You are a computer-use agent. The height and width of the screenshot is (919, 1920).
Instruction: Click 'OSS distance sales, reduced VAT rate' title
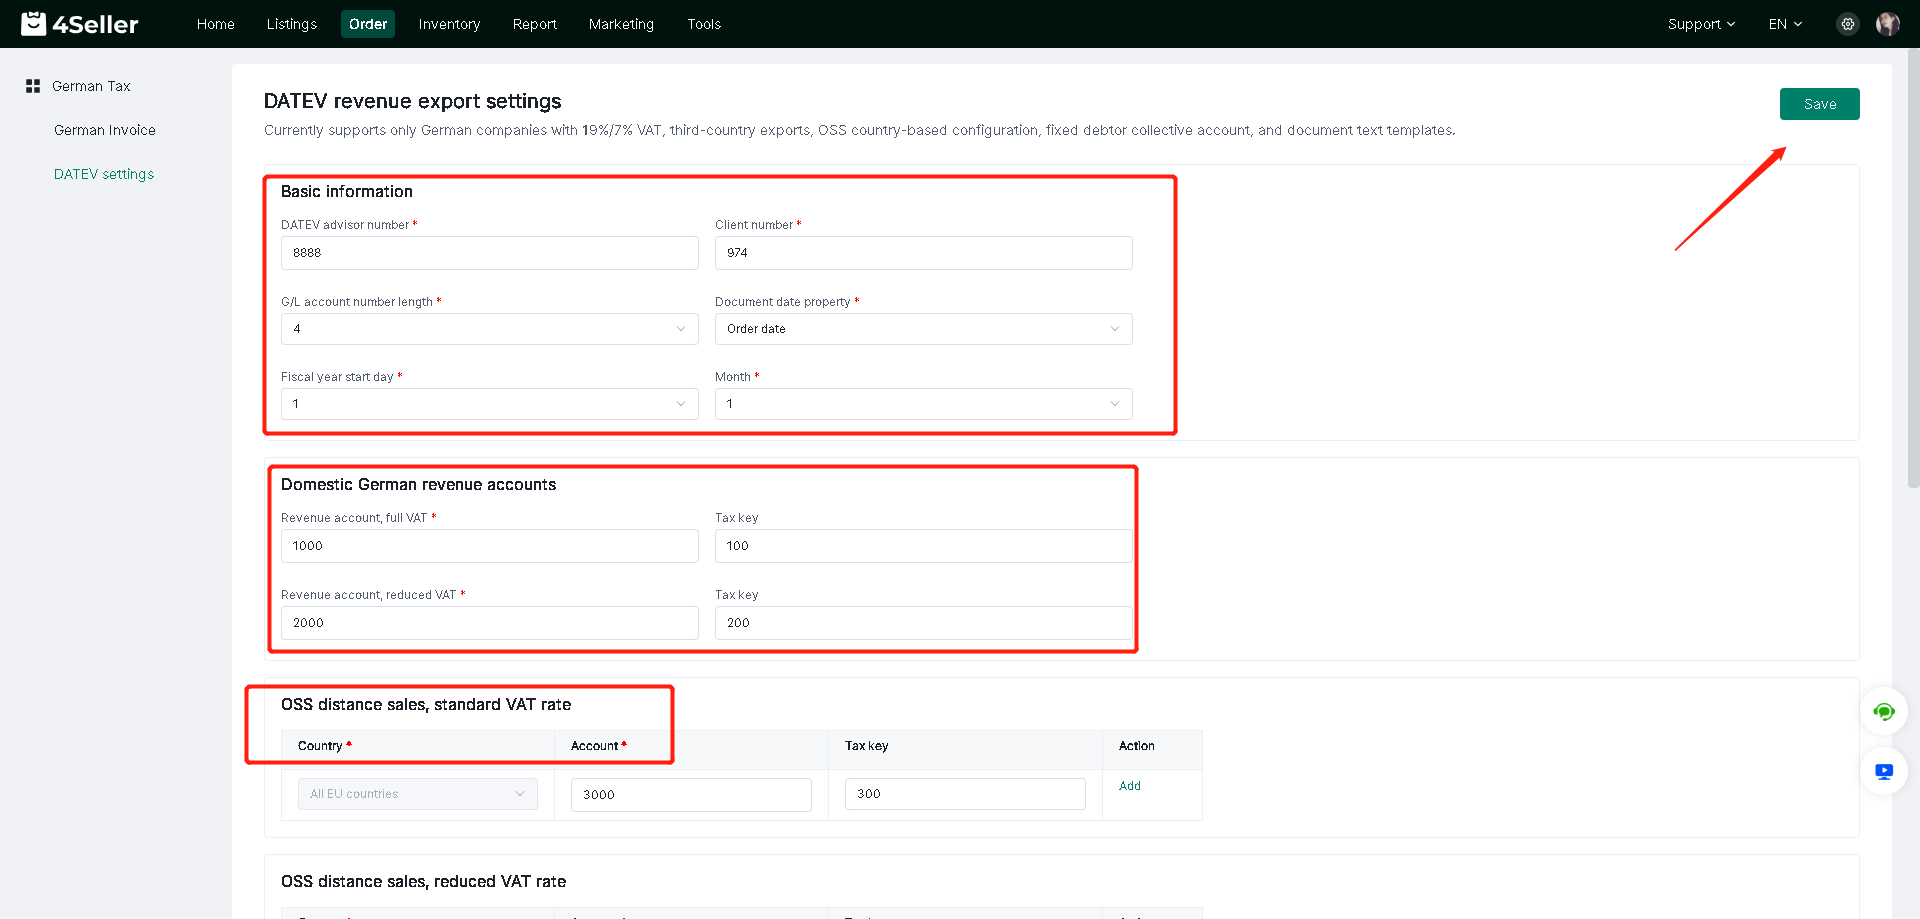tap(424, 881)
